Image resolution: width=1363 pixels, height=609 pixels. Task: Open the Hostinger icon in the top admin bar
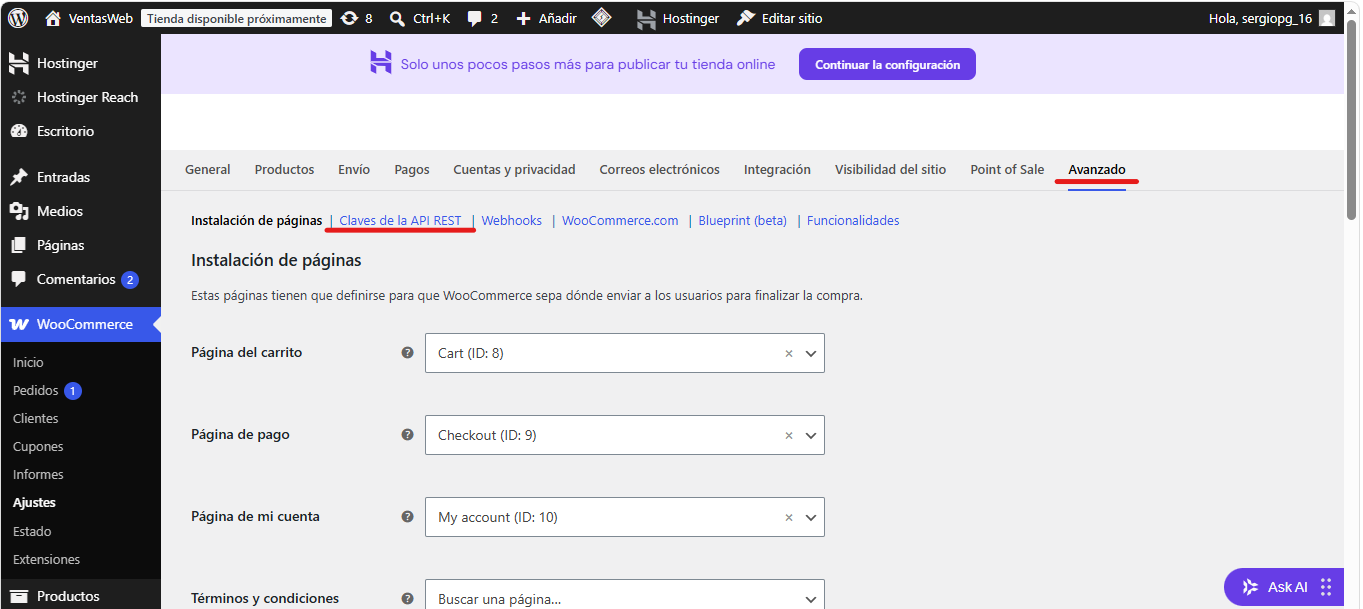pos(647,18)
